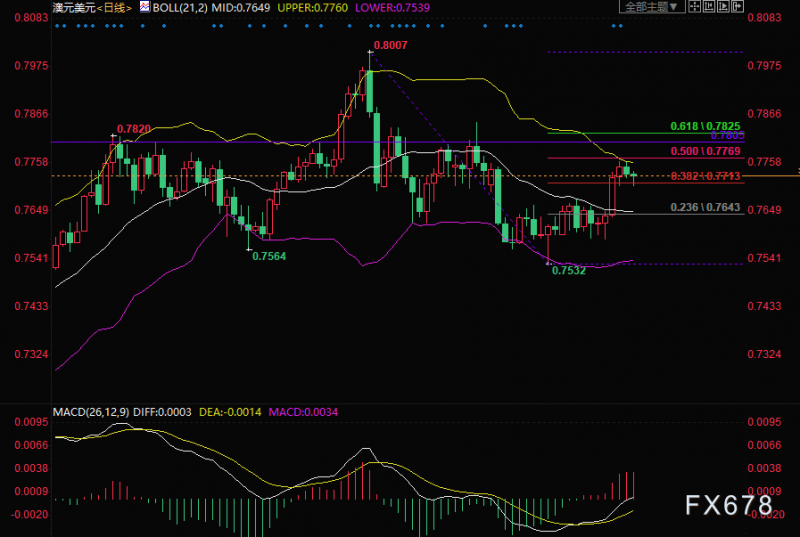Click the jump-to-start chart icon
Screen dimensions: 800x537
[x=709, y=6]
